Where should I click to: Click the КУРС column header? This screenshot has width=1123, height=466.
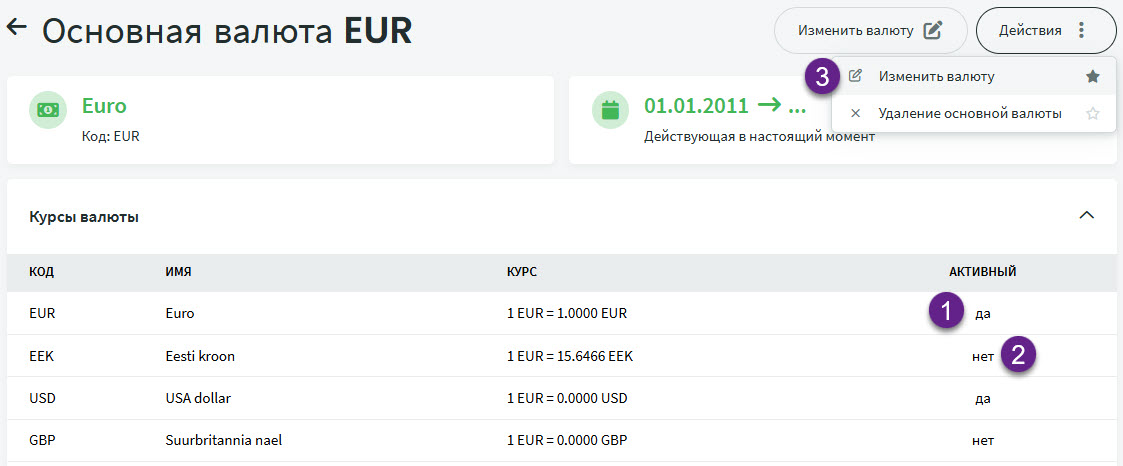[x=522, y=272]
